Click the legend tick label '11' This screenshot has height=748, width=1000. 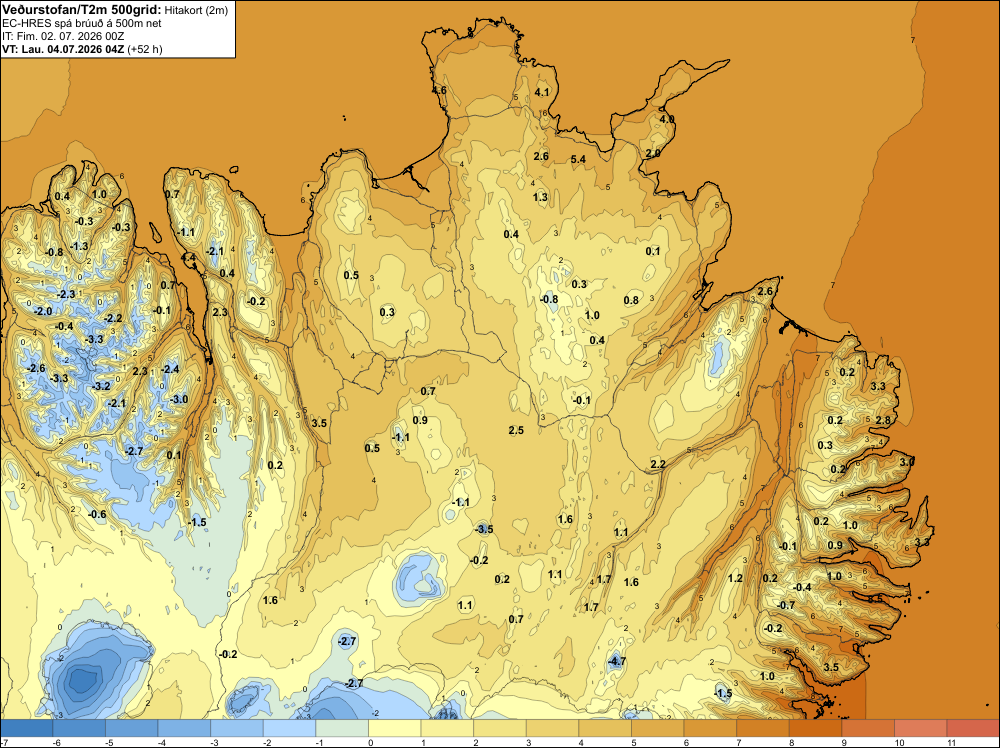coord(951,742)
